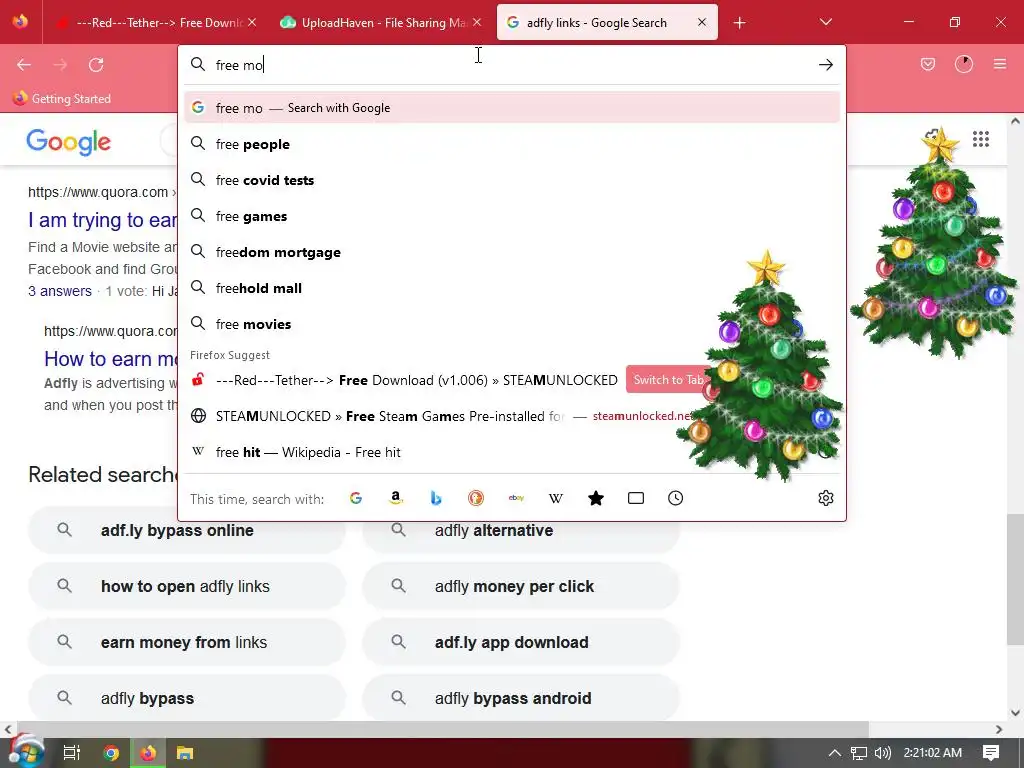
Task: Launch Chrome from the taskbar
Action: pos(111,753)
